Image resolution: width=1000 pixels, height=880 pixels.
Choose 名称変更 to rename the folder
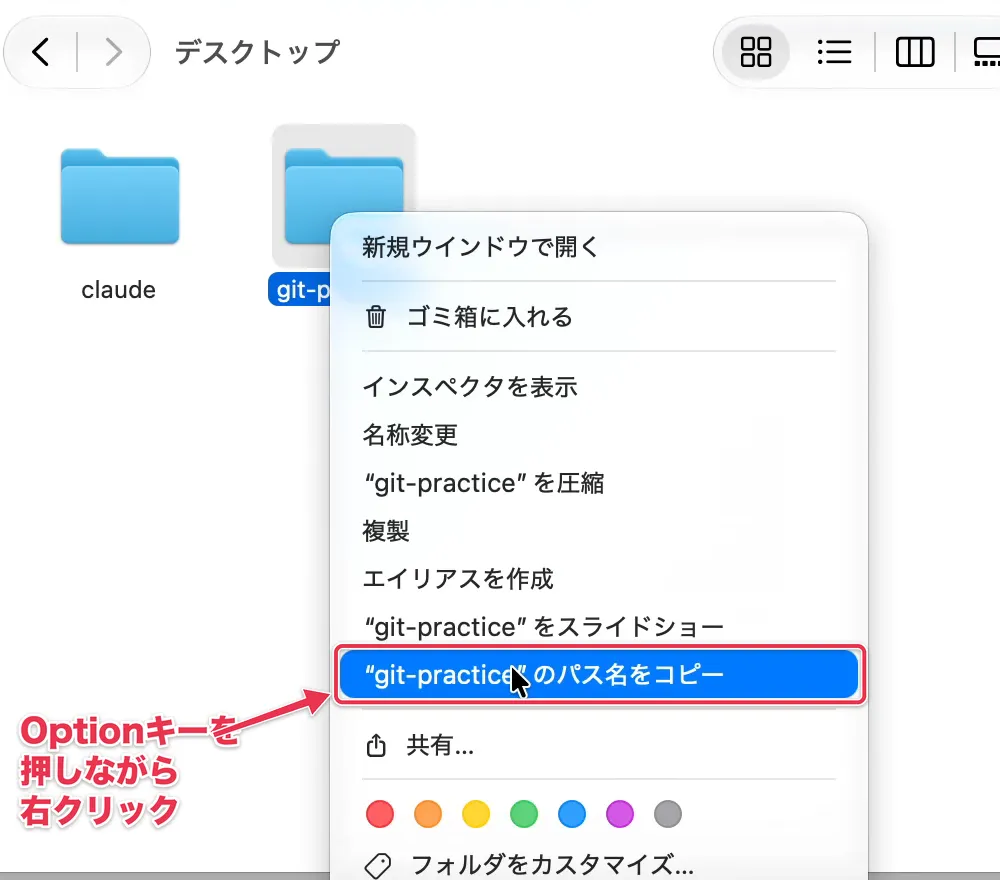(x=599, y=435)
